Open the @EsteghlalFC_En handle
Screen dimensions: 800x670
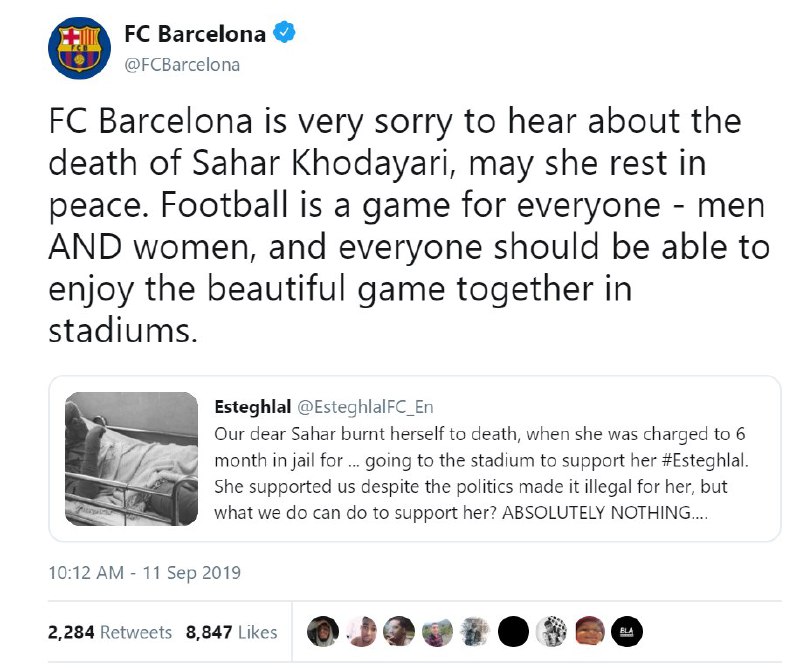click(x=355, y=406)
